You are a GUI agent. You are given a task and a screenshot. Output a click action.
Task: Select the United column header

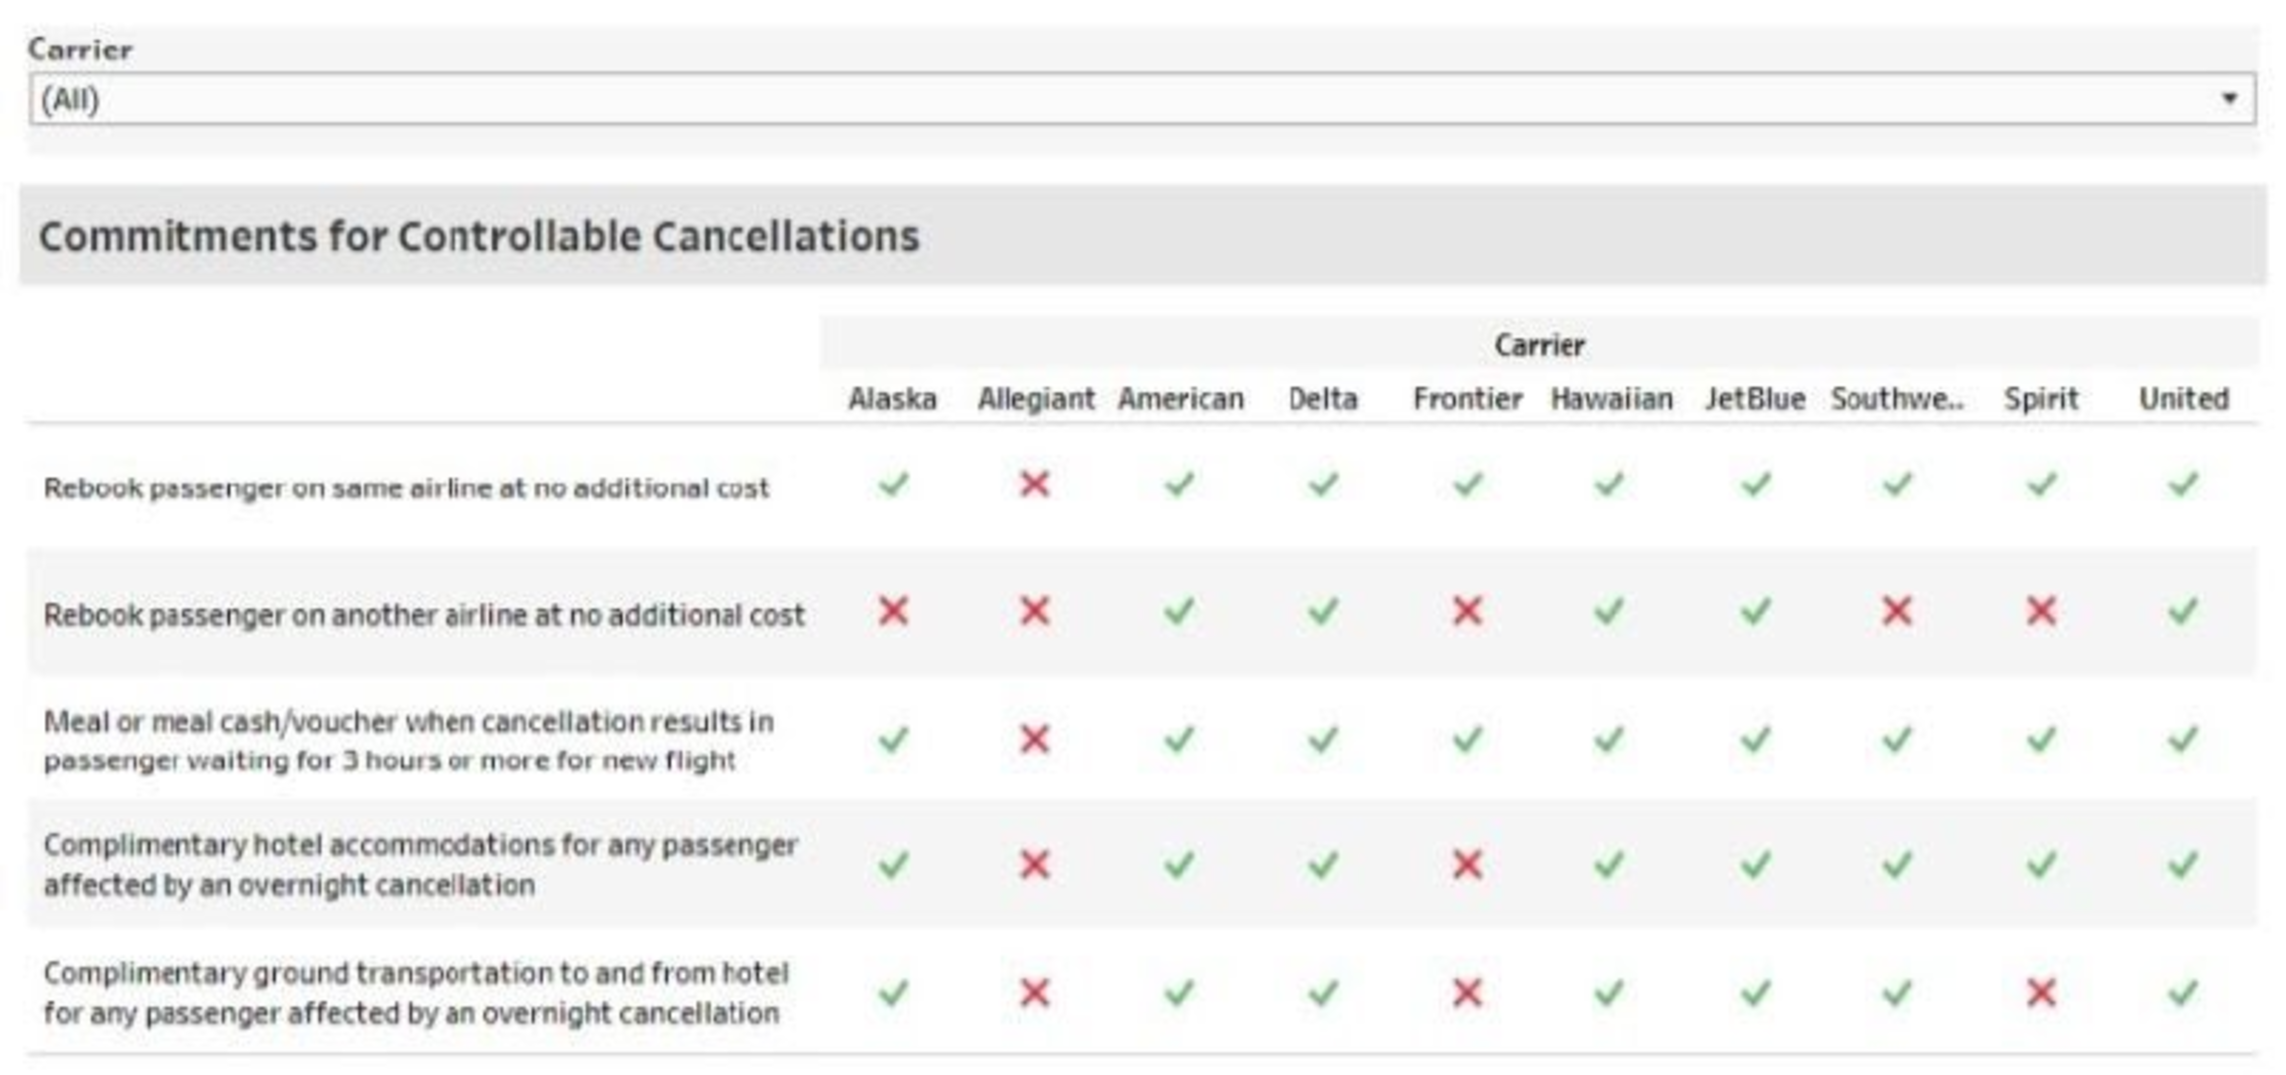coord(2184,399)
